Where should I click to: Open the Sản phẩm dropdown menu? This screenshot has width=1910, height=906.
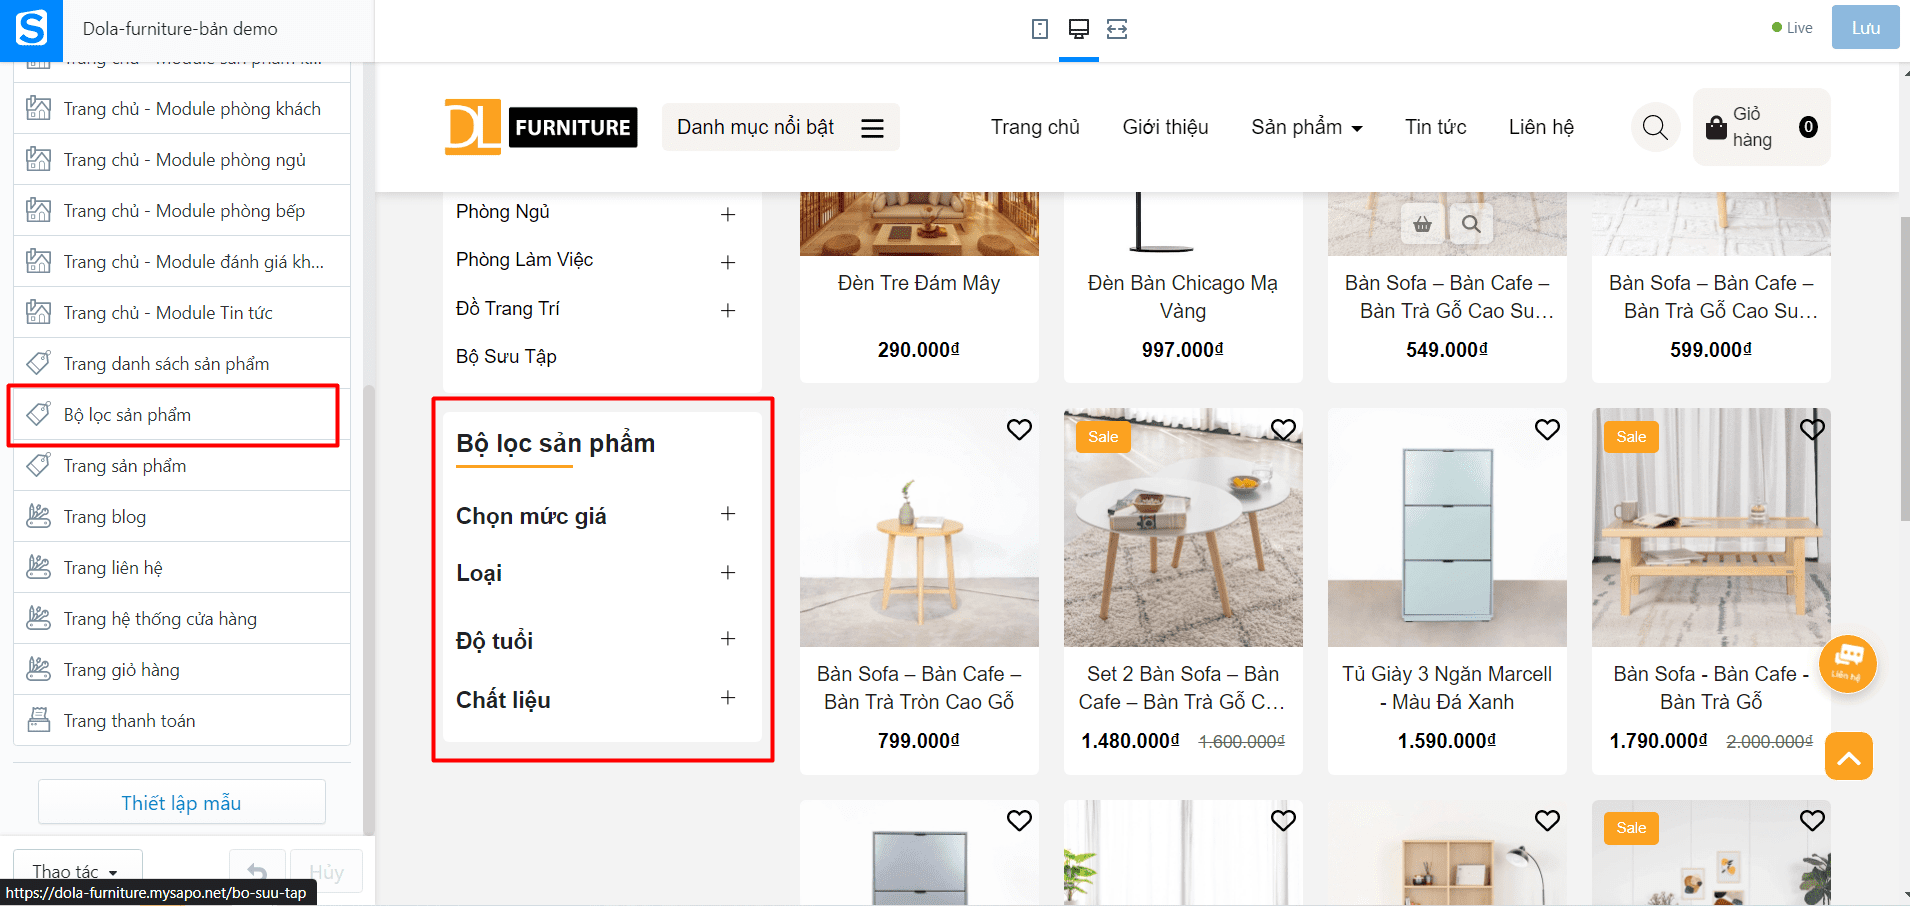(x=1306, y=127)
